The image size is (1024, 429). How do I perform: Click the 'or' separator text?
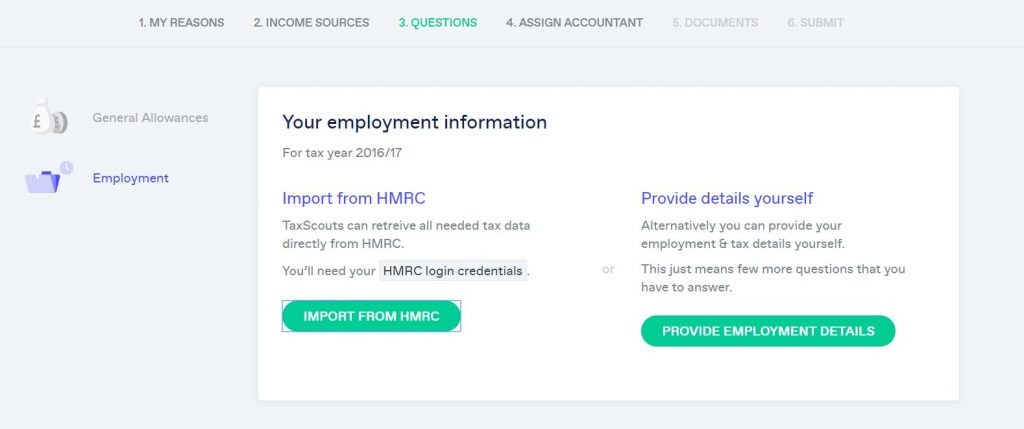point(608,270)
